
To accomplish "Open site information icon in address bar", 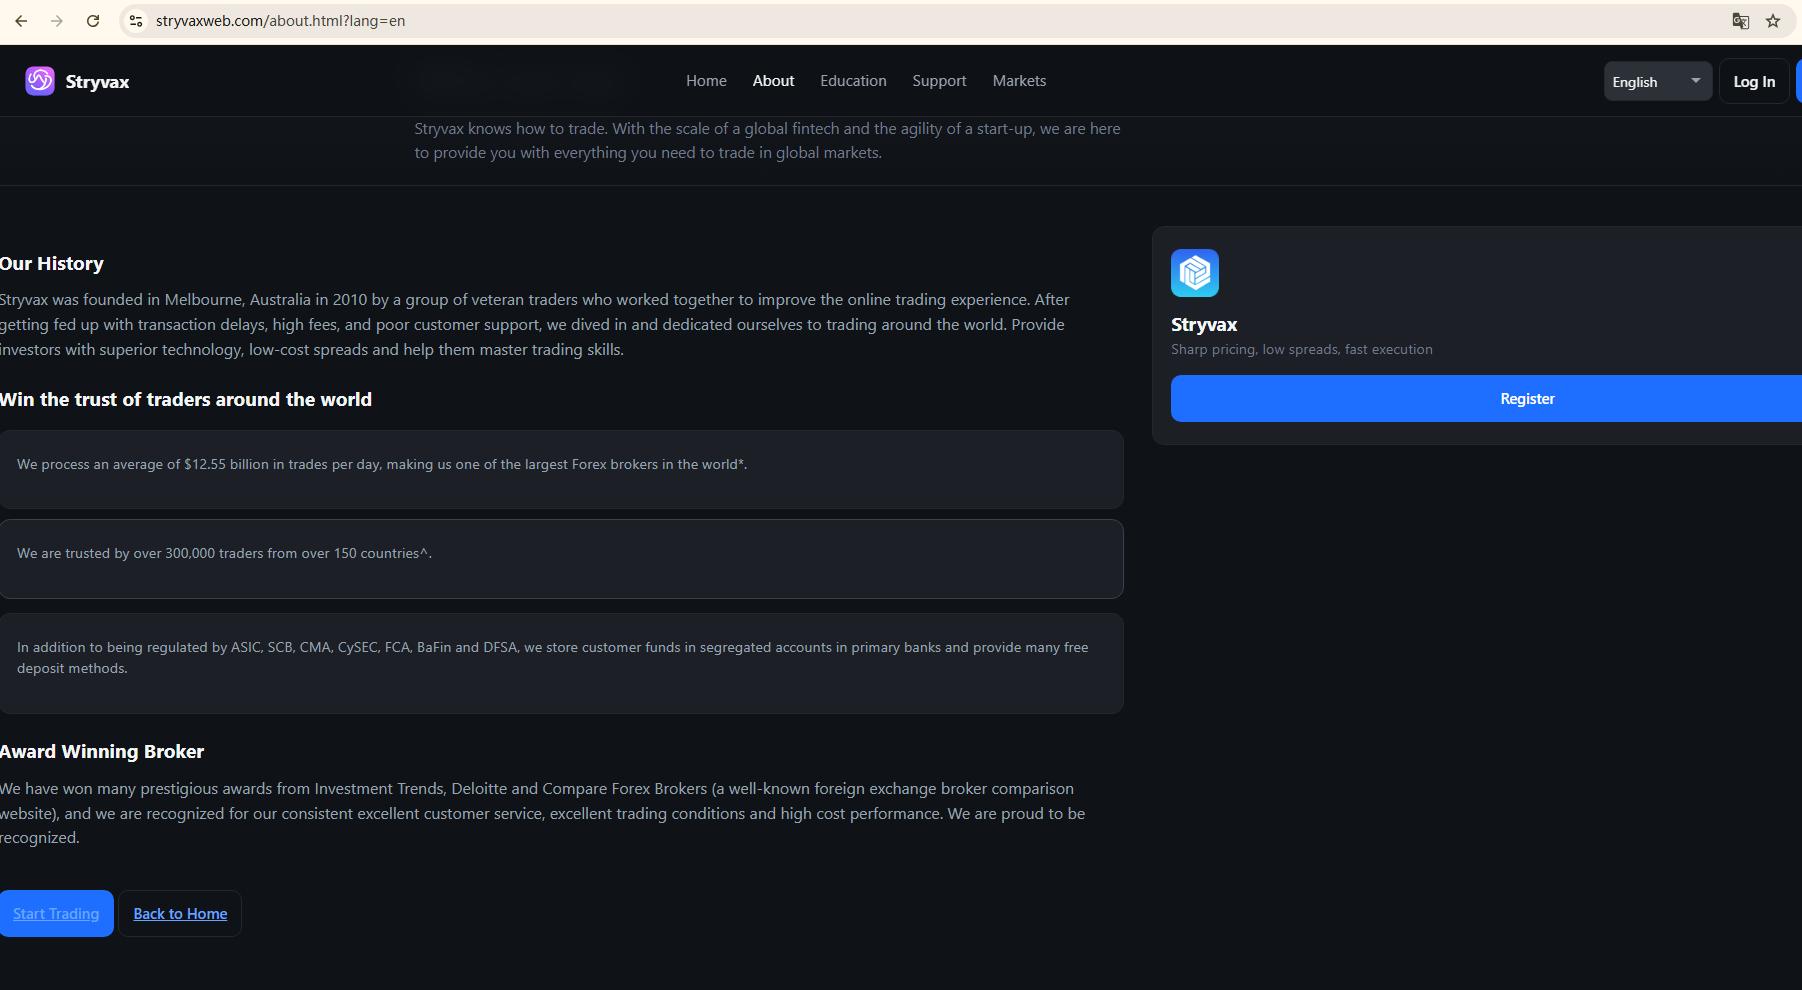I will pyautogui.click(x=136, y=21).
